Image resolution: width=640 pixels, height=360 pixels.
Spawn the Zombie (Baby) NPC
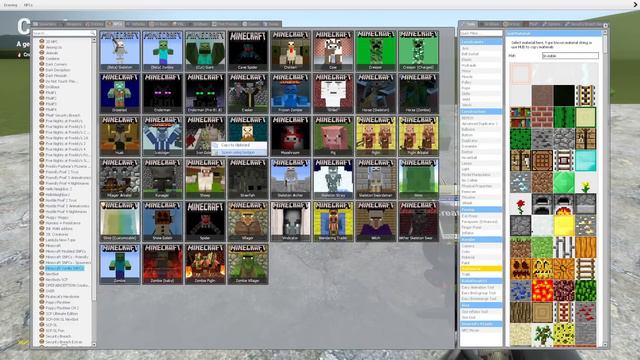coord(162,264)
